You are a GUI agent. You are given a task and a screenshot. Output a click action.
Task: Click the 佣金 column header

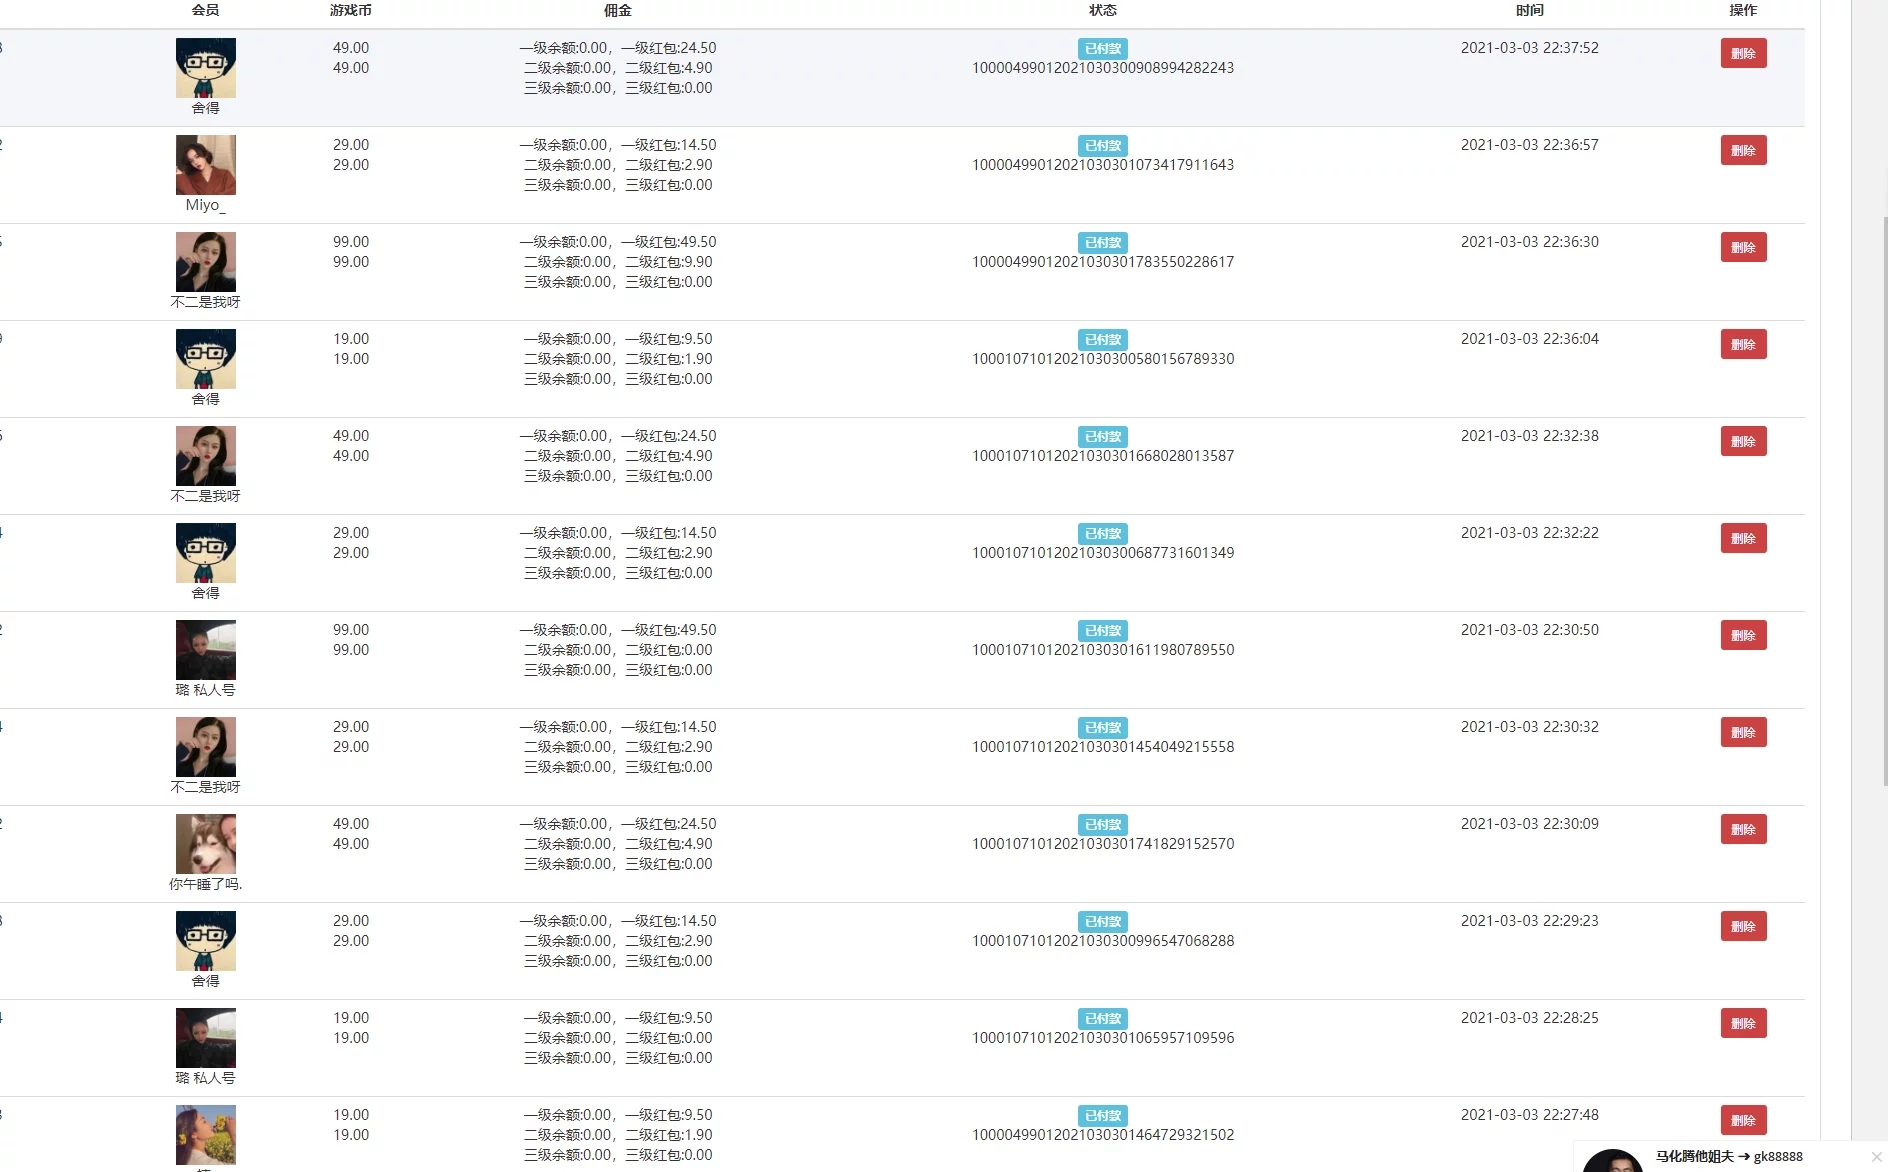(x=617, y=10)
